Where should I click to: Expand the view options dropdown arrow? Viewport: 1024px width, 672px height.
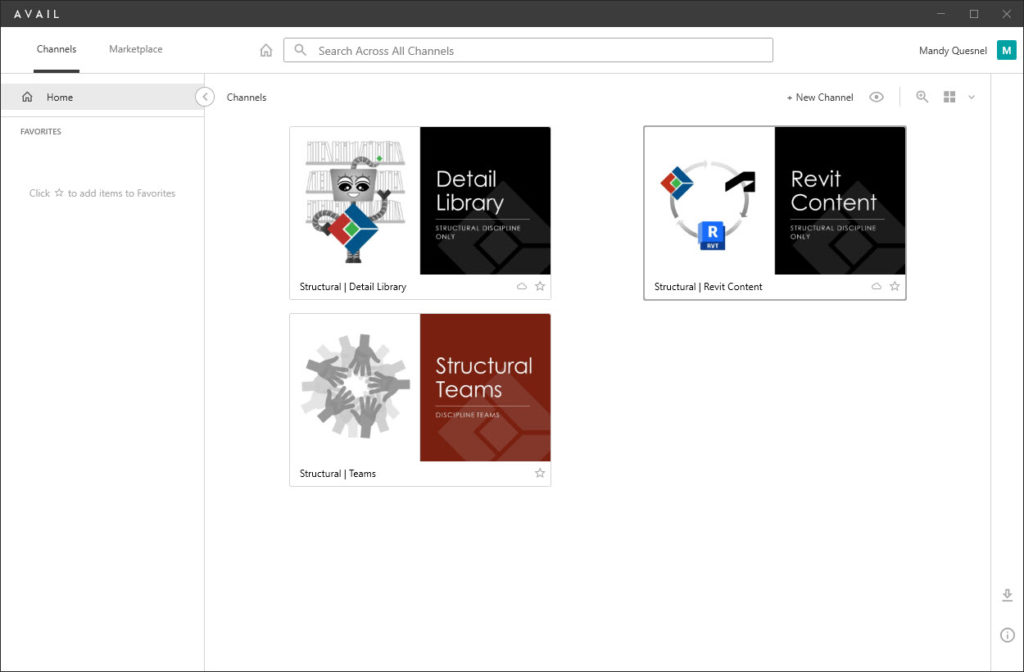pos(972,97)
